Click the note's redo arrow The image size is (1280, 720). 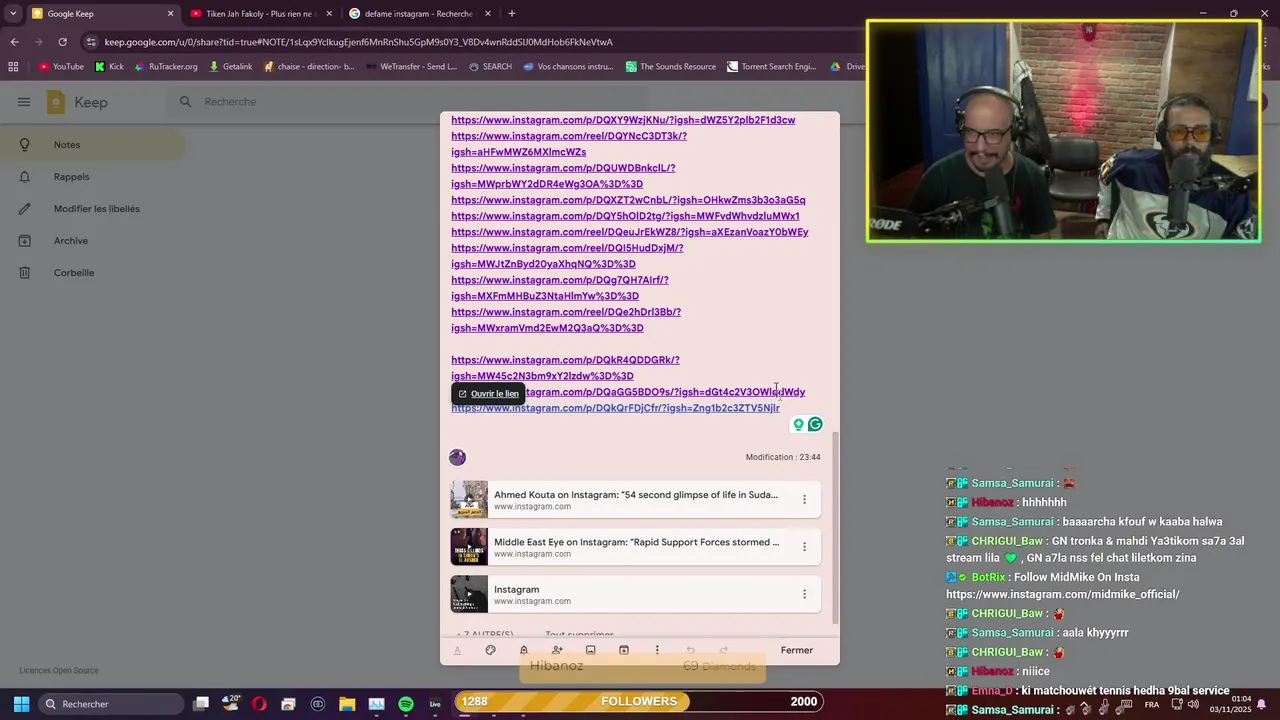(x=724, y=650)
